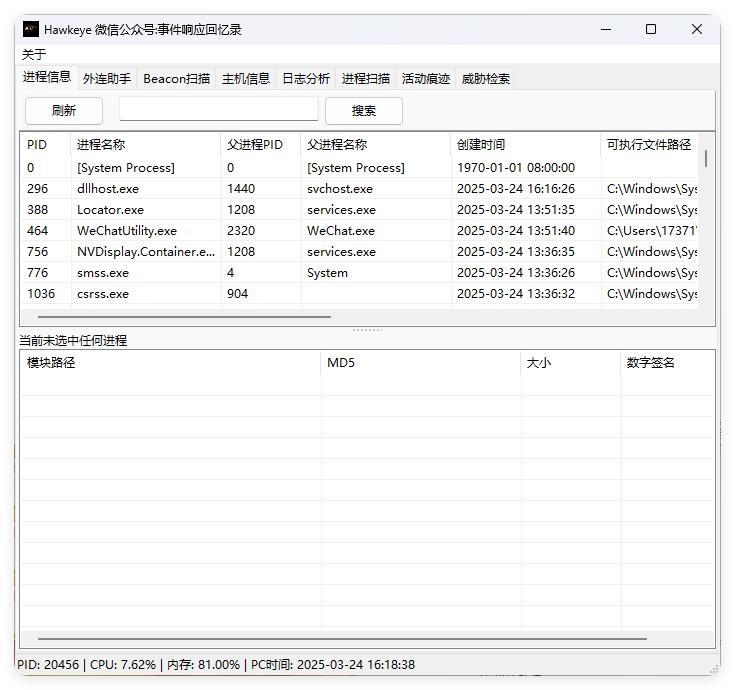The width and height of the screenshot is (735, 690).
Task: Focus the process search input field
Action: [x=219, y=109]
